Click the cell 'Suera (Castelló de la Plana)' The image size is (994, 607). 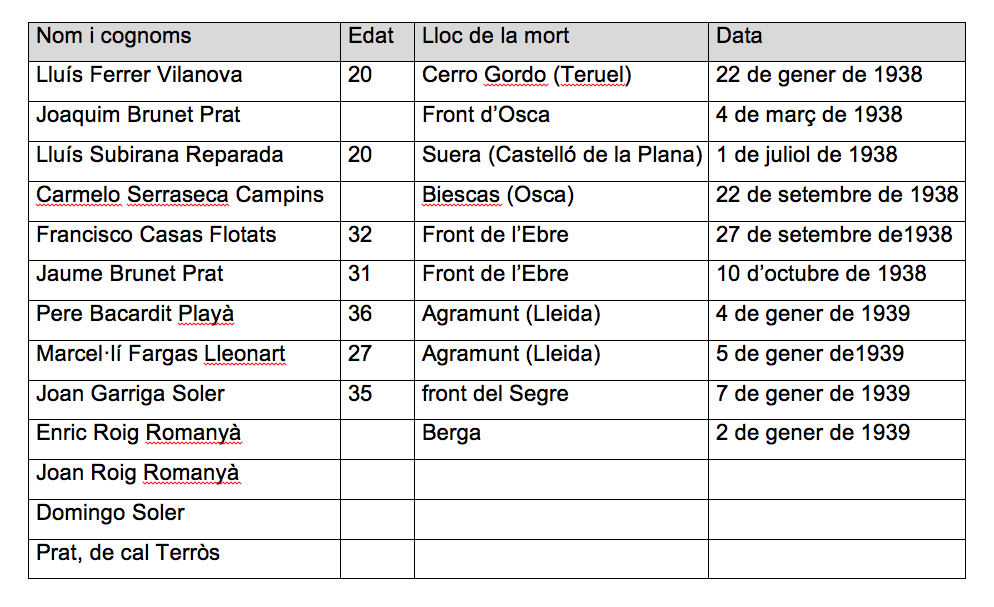point(561,161)
